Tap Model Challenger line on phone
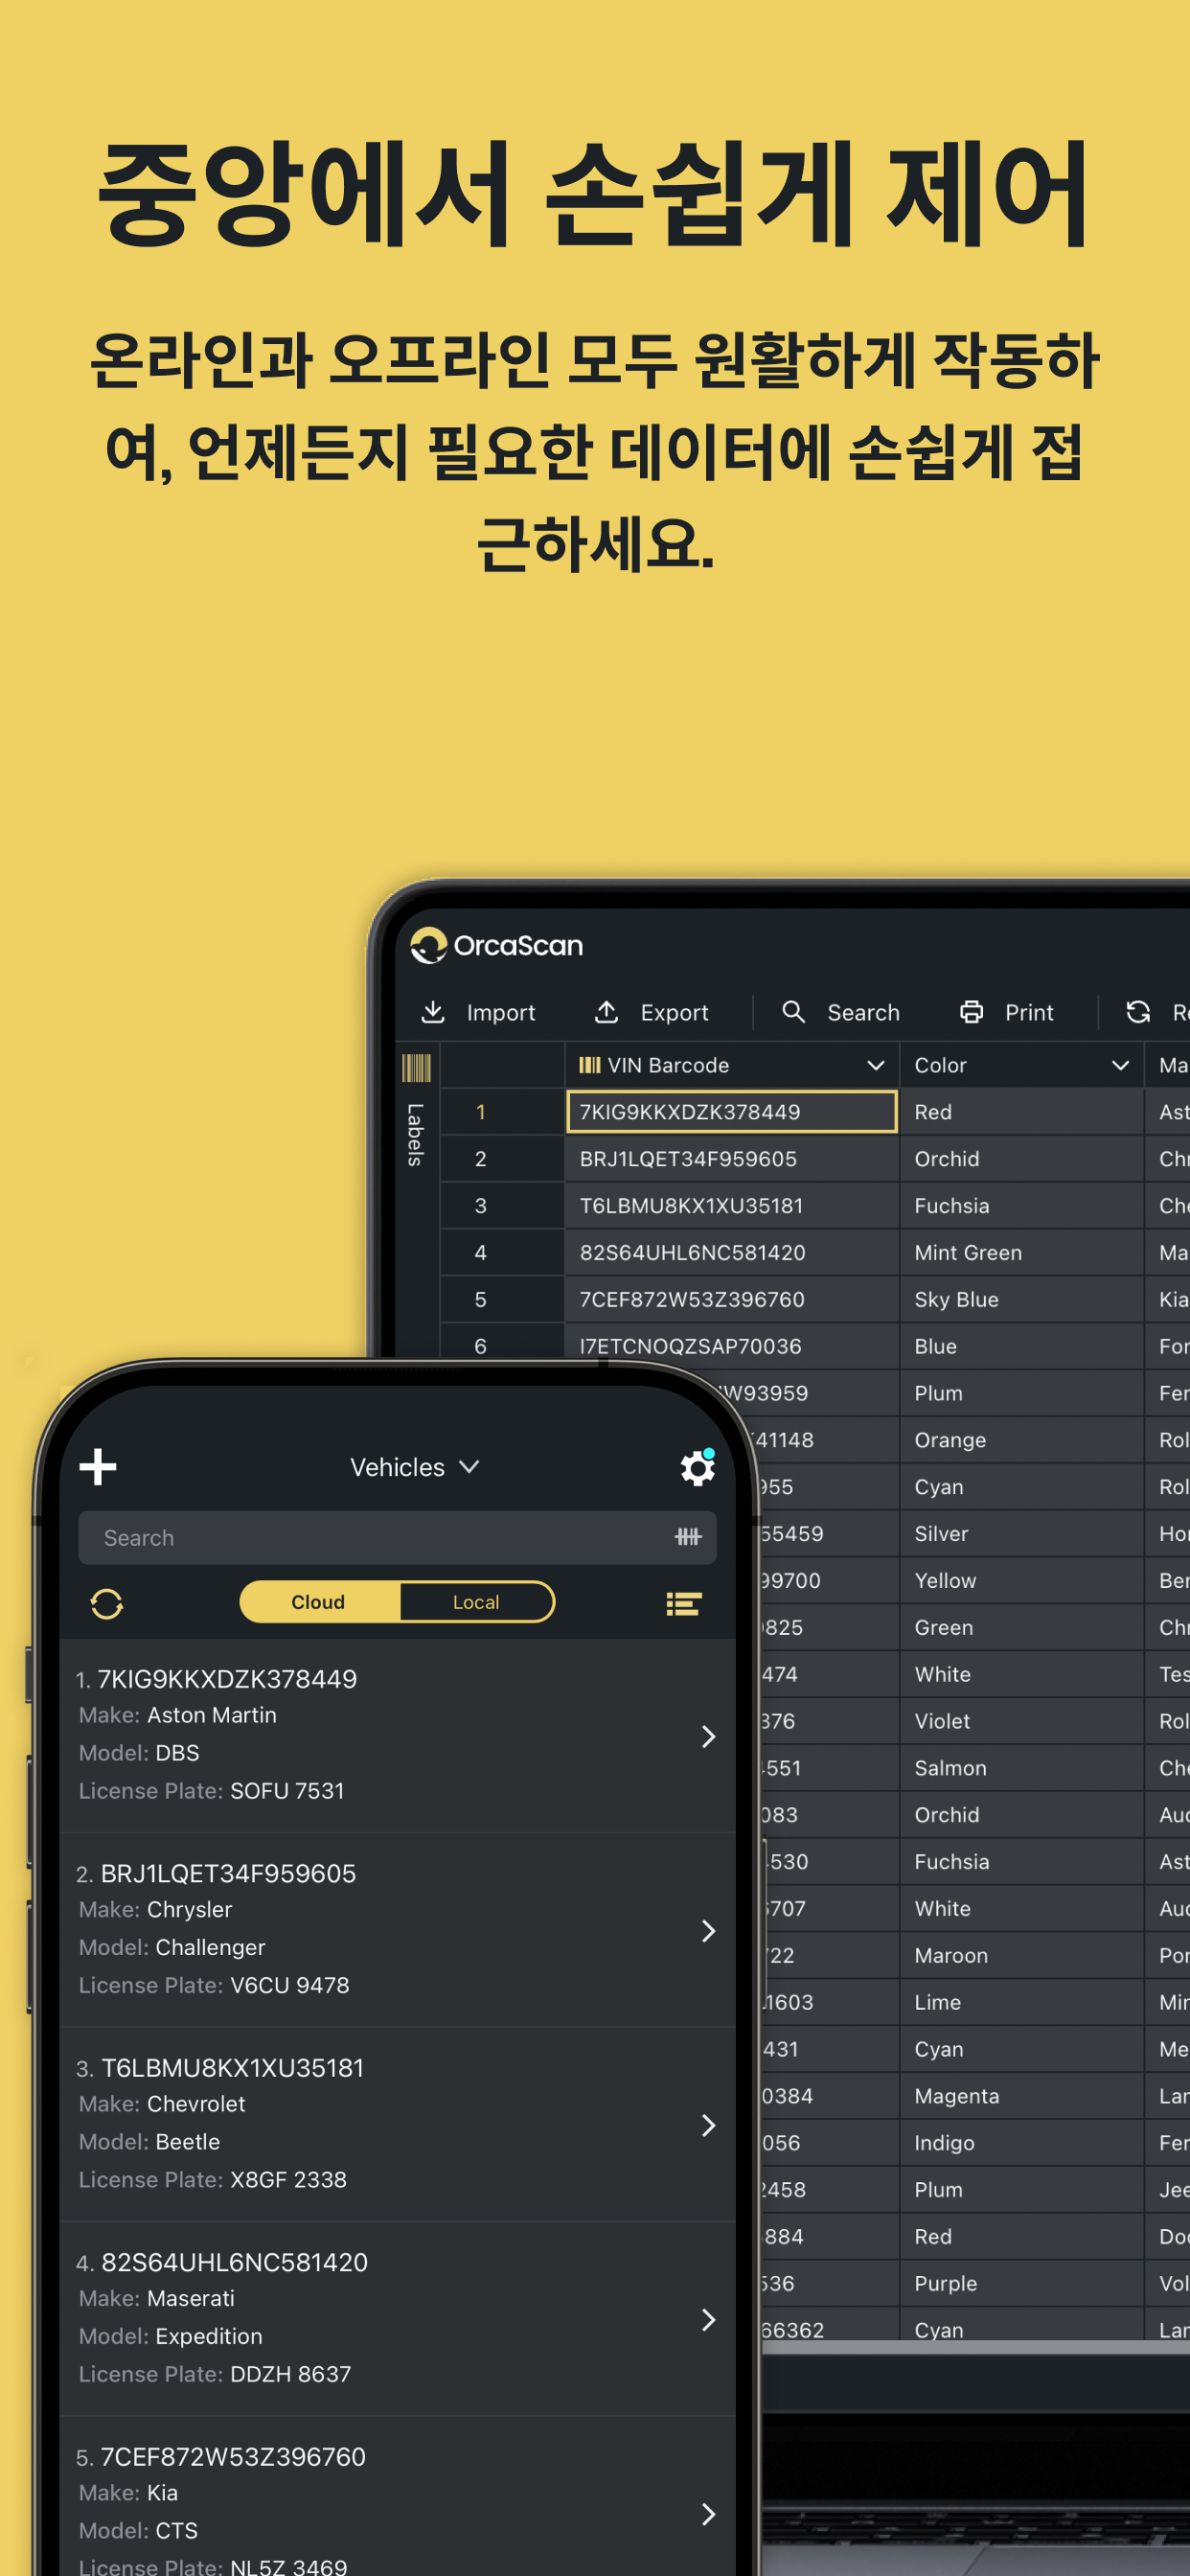This screenshot has width=1190, height=2576. coord(172,1947)
